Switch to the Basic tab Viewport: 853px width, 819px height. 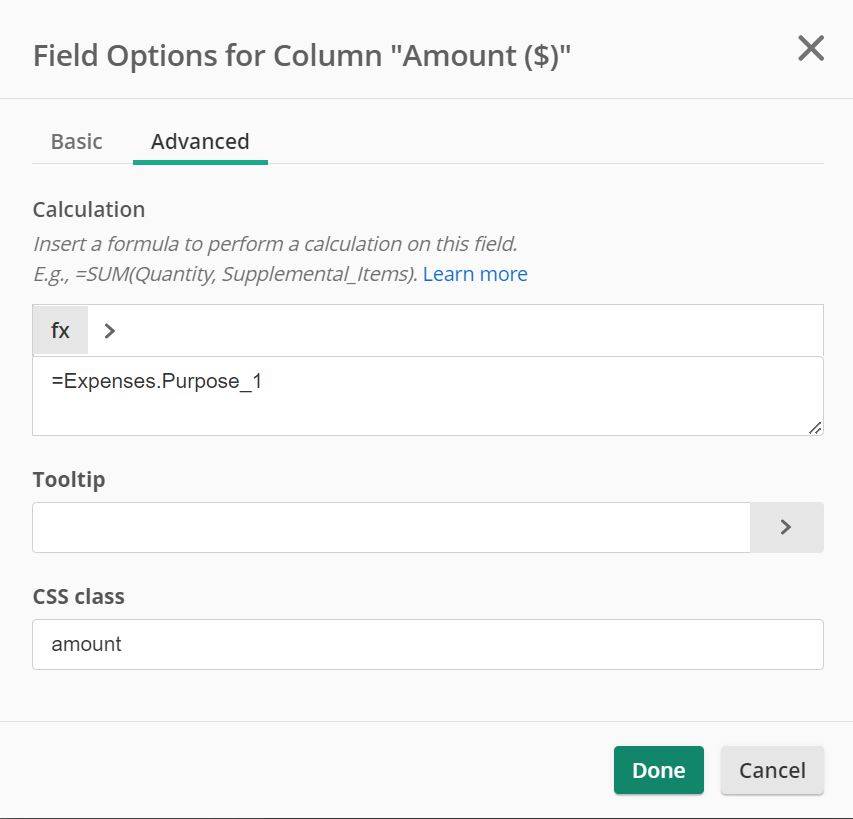click(77, 141)
